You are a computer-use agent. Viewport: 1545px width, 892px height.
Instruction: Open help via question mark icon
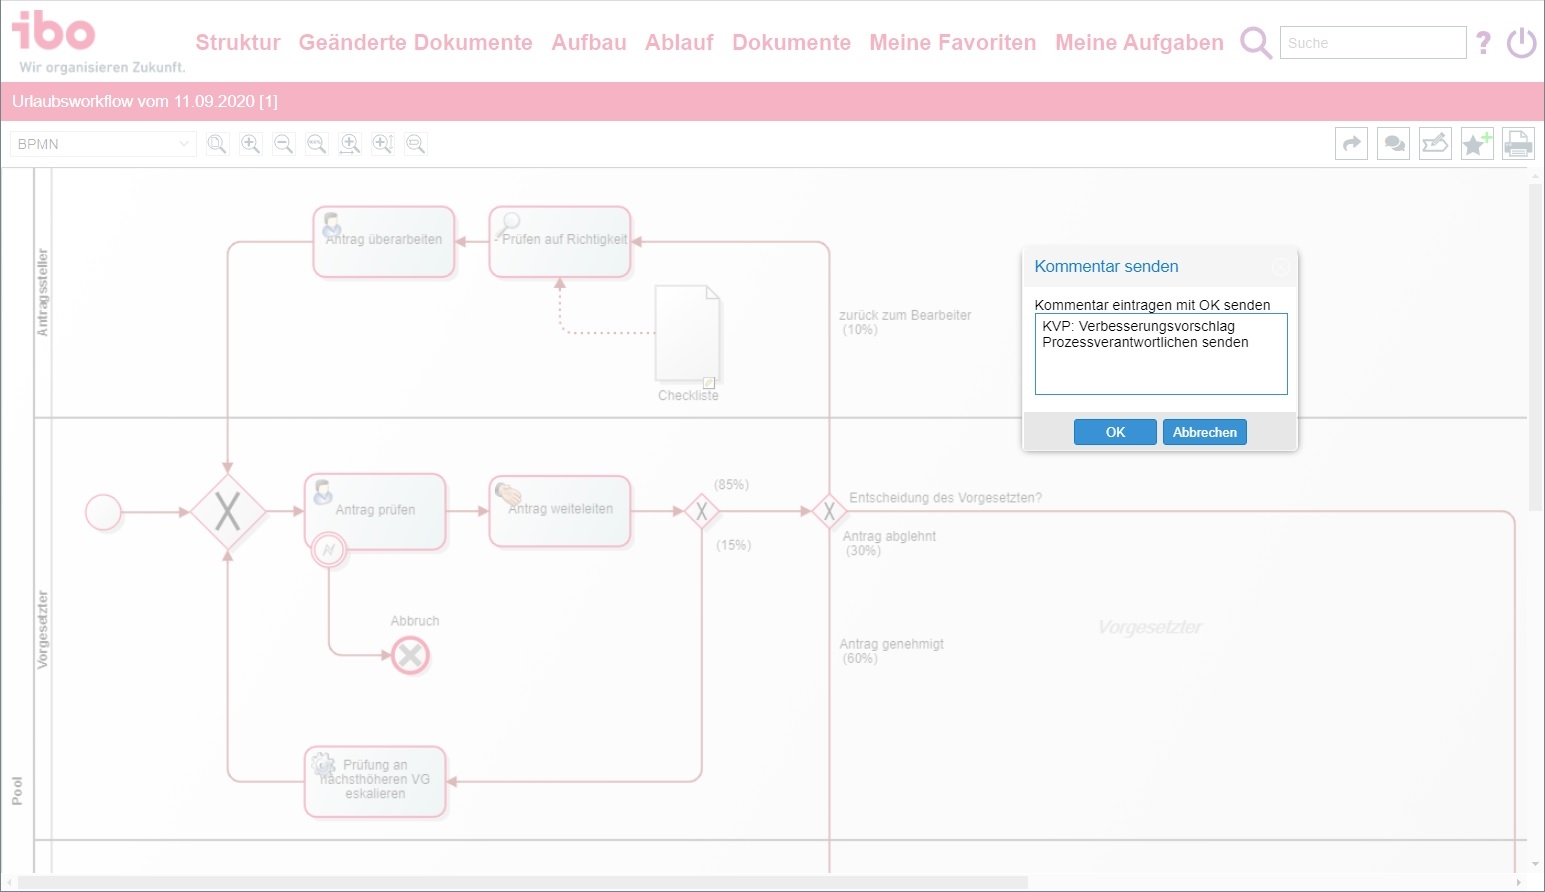point(1484,43)
